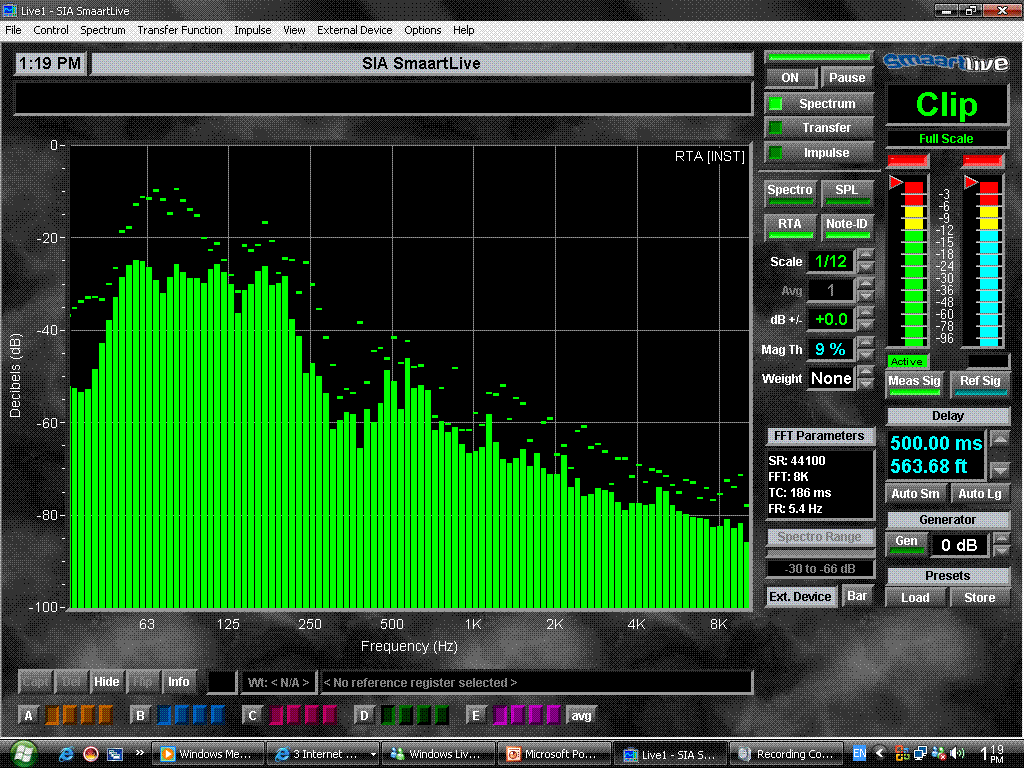
Task: Click the Meas Sig button
Action: tap(914, 383)
